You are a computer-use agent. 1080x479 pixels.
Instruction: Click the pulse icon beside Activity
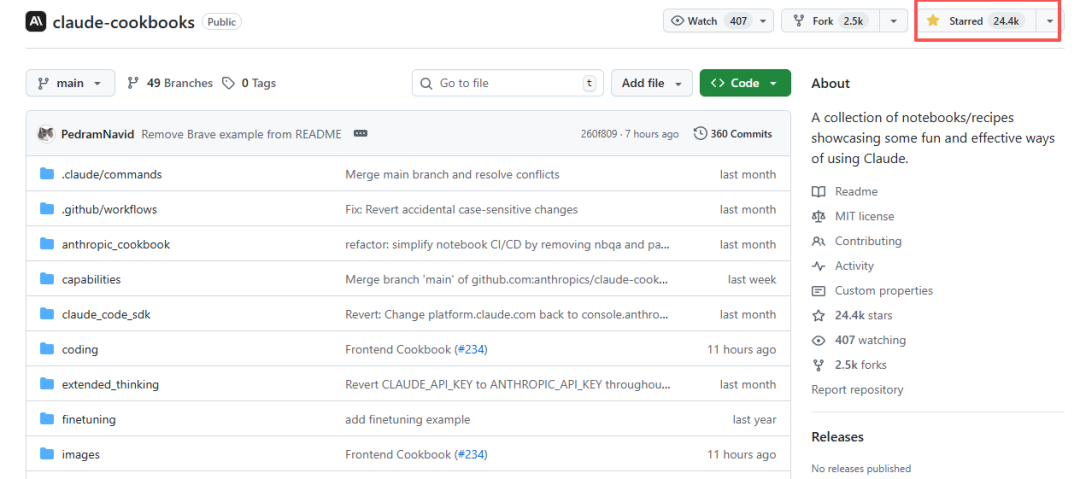click(818, 266)
